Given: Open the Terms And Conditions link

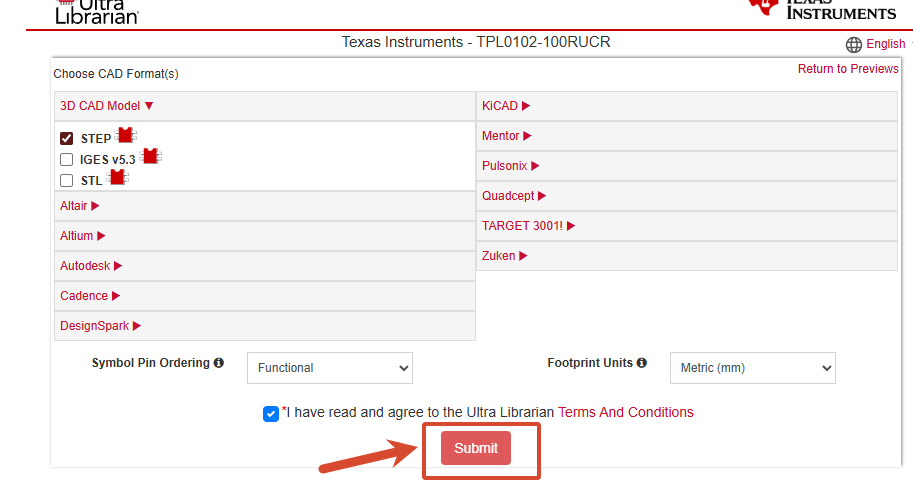Looking at the screenshot, I should 626,412.
